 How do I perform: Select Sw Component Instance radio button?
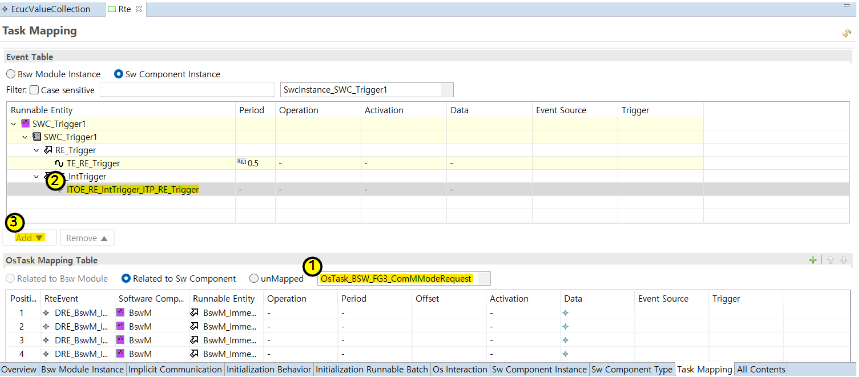118,74
